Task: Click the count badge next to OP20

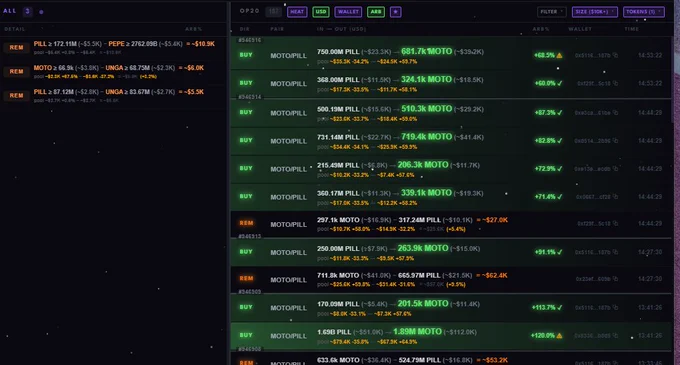Action: click(273, 12)
